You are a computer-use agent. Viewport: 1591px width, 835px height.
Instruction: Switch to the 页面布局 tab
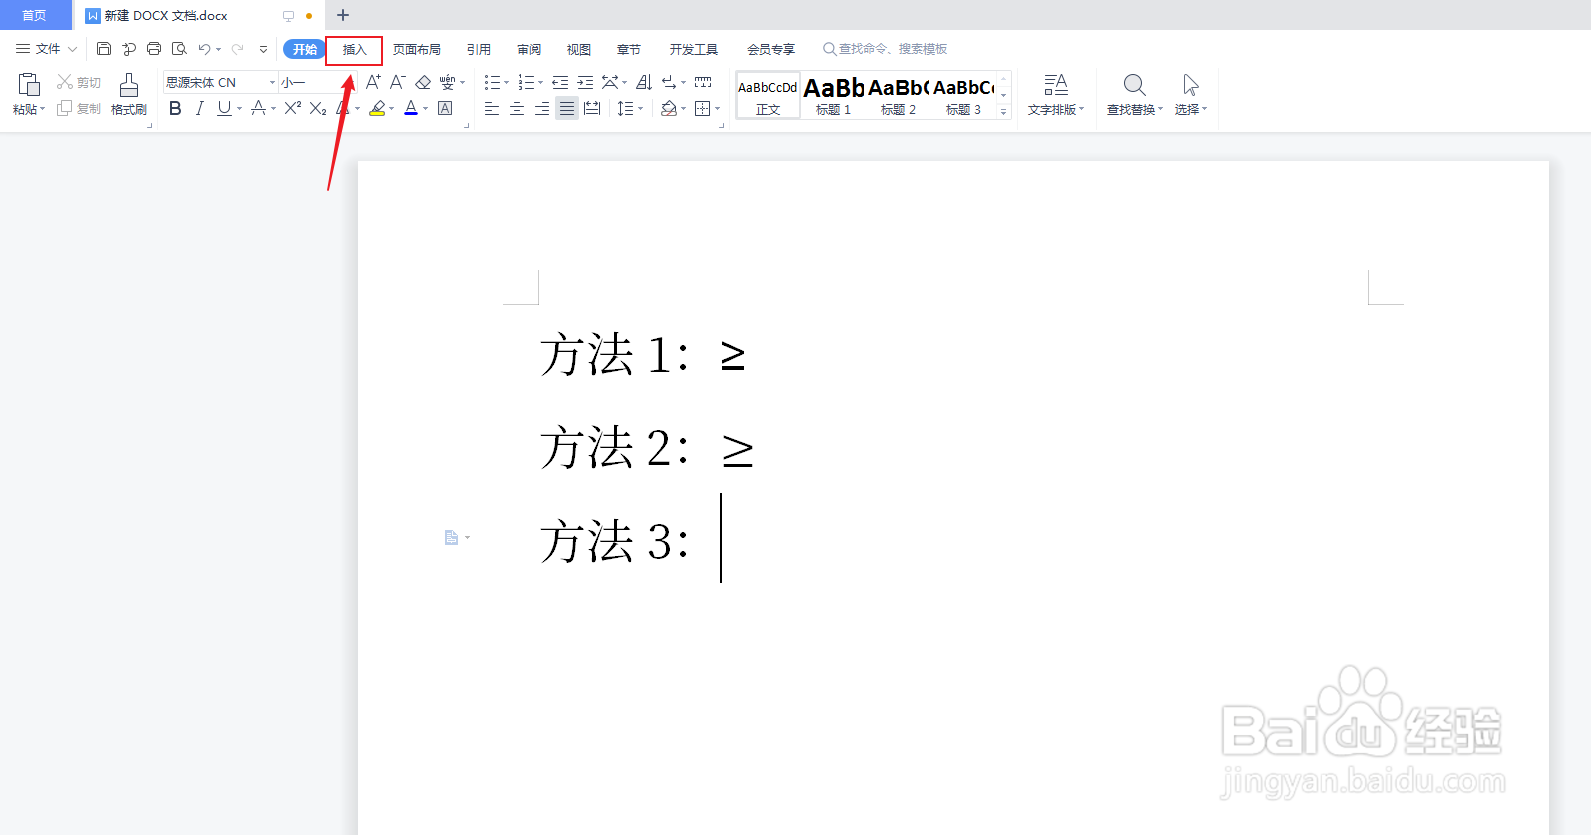pos(417,49)
